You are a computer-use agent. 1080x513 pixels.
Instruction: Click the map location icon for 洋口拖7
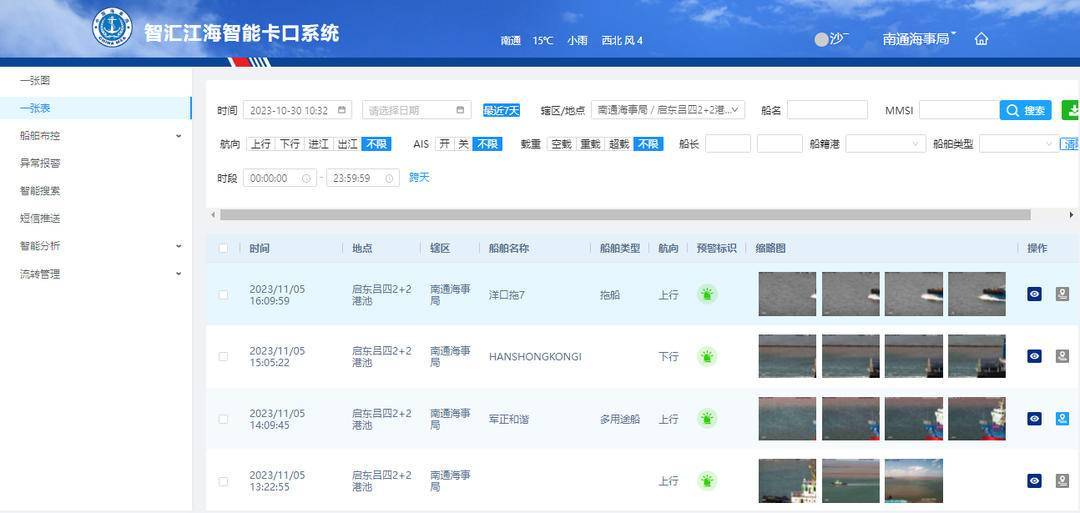pos(1062,294)
